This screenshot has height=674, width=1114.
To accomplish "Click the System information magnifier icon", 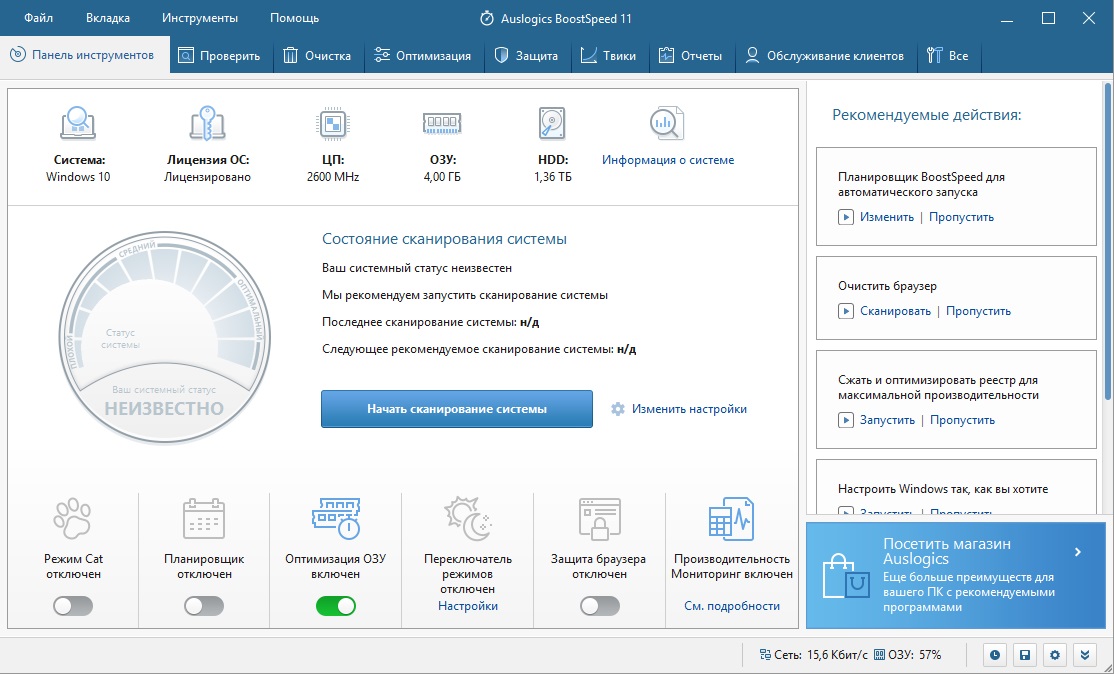I will (x=666, y=124).
